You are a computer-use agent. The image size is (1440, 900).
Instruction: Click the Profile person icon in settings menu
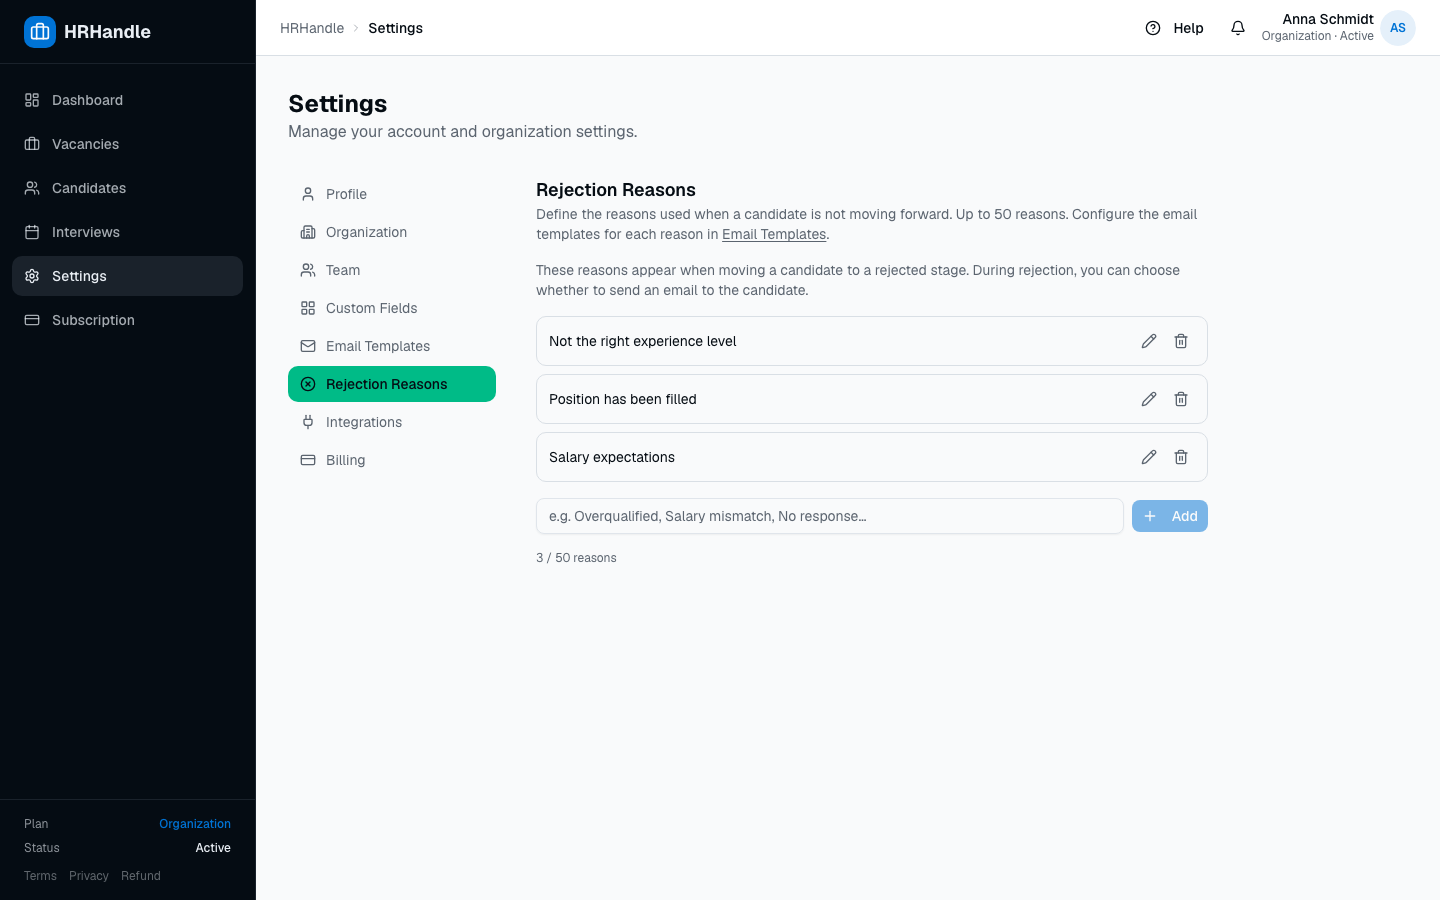308,194
